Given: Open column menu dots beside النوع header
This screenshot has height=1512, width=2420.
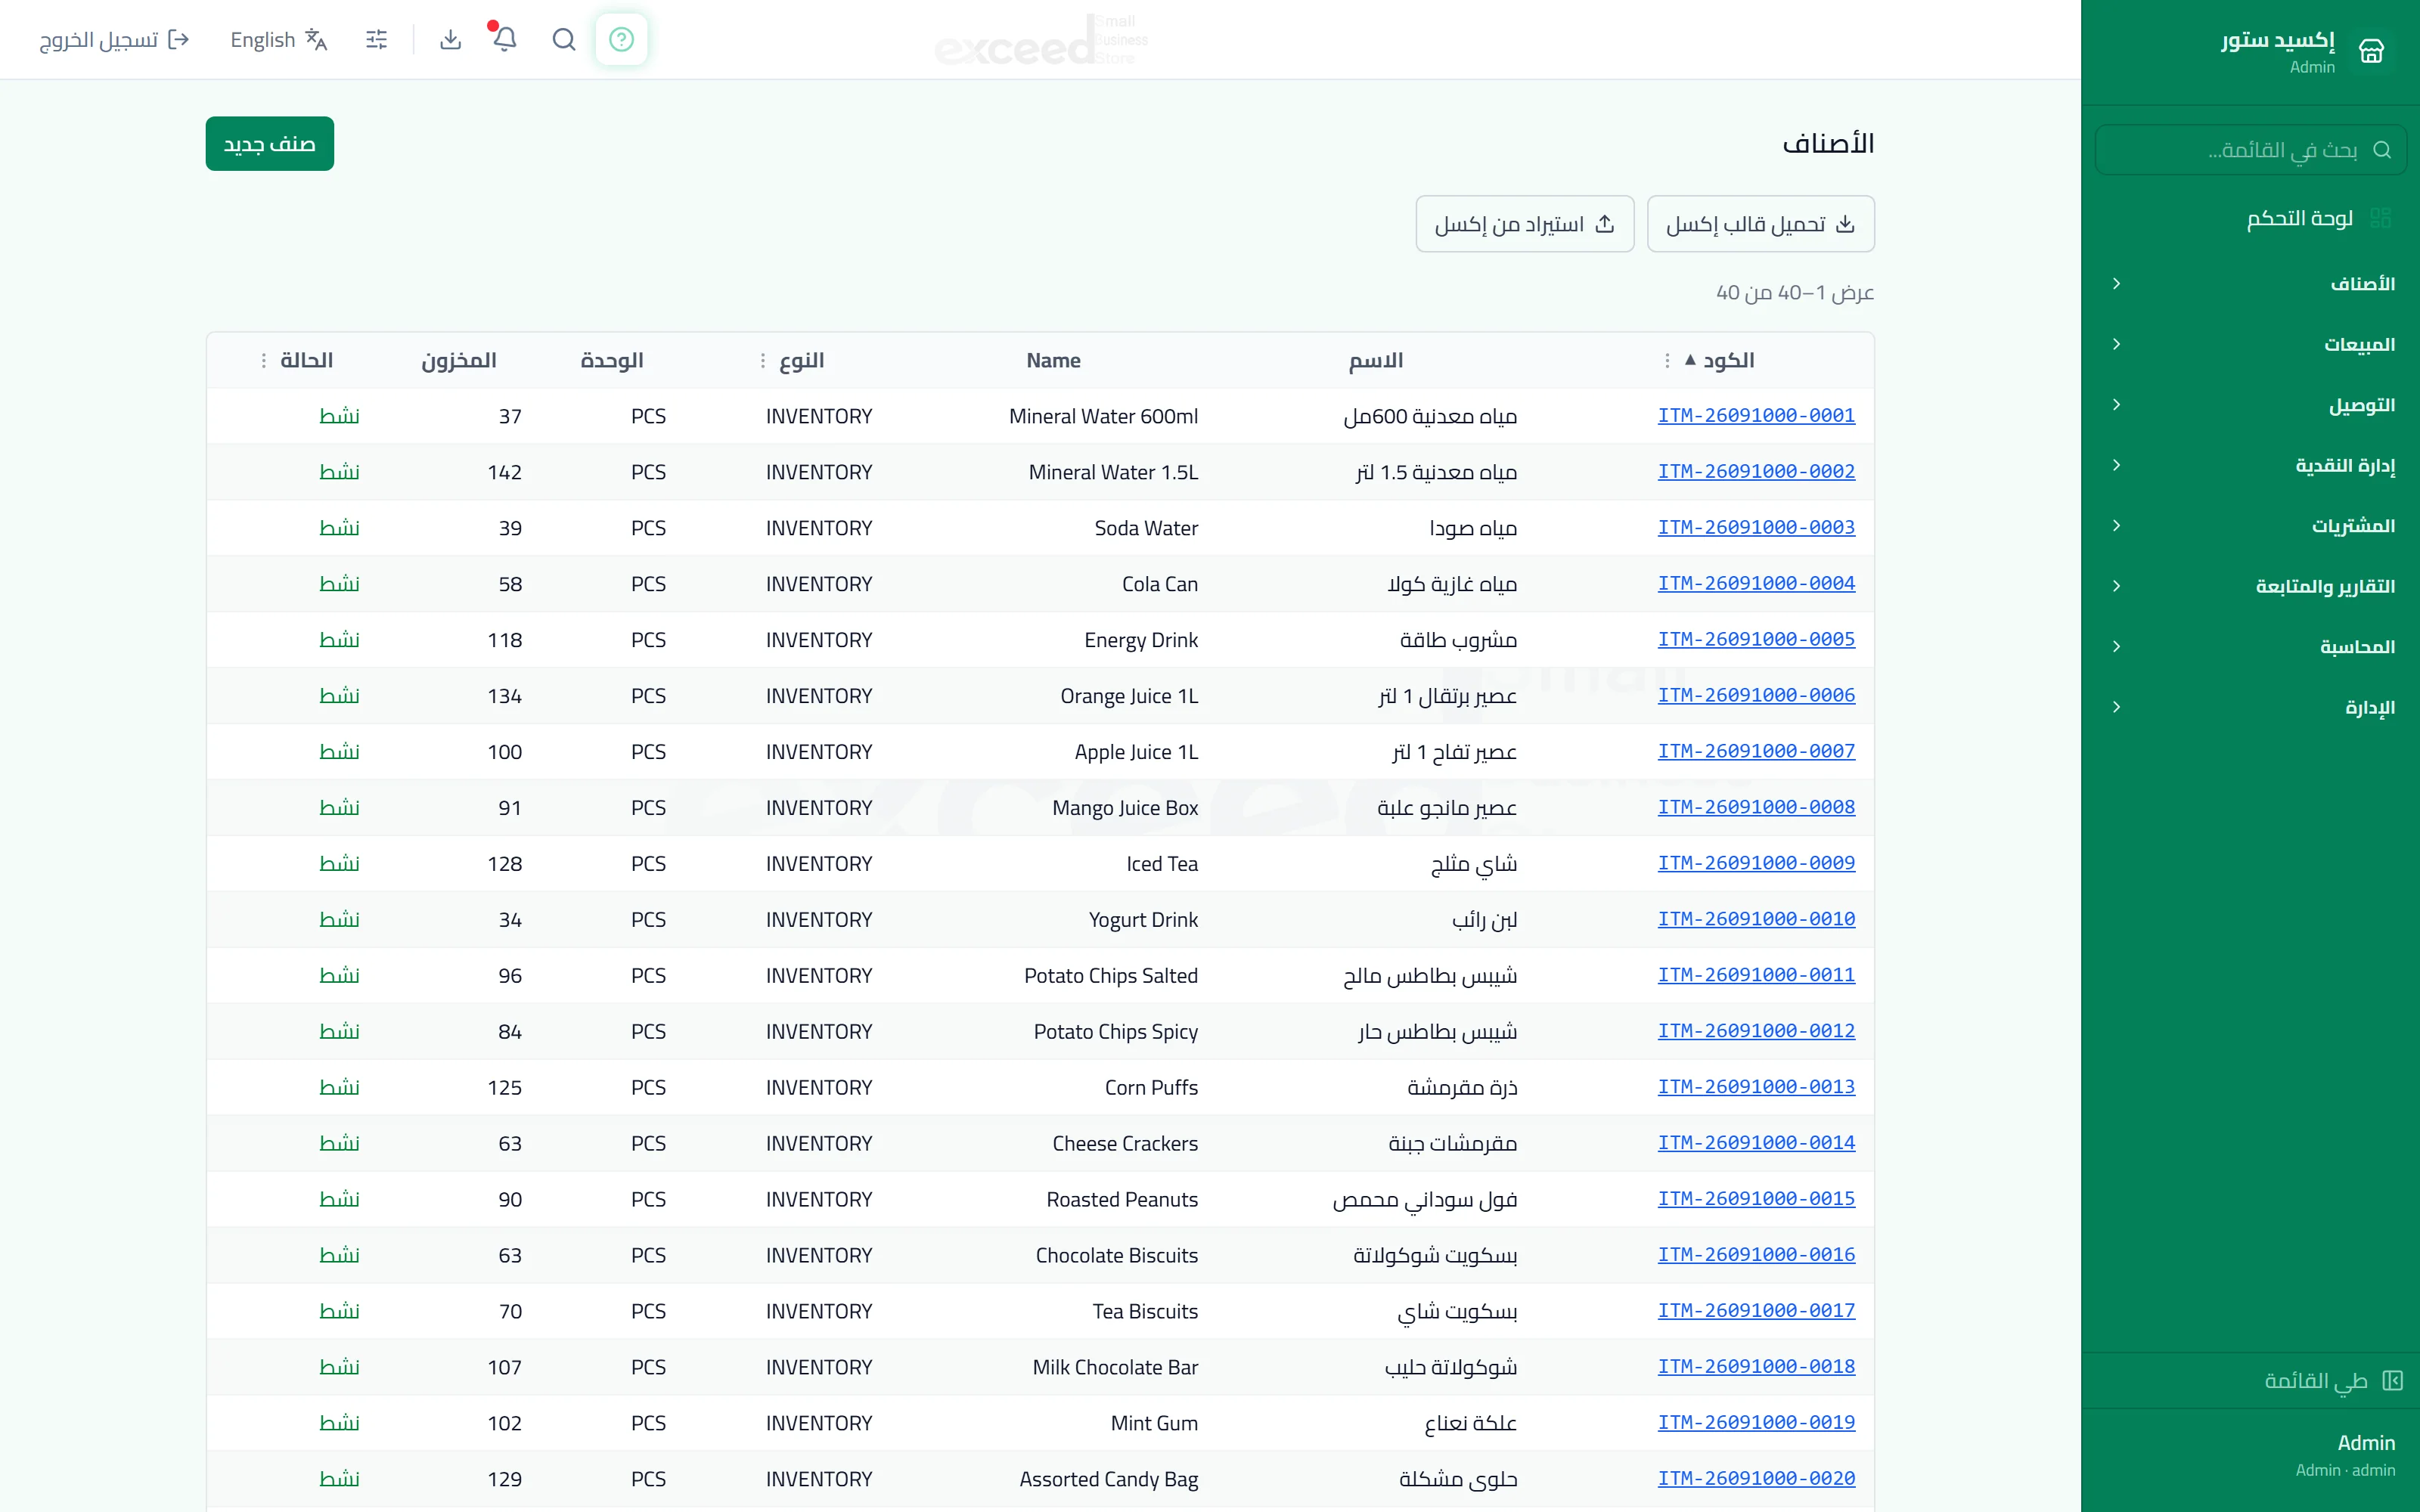Looking at the screenshot, I should 763,360.
